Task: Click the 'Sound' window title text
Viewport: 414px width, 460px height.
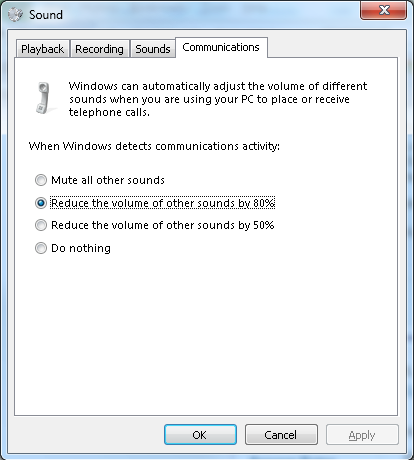Action: [46, 15]
